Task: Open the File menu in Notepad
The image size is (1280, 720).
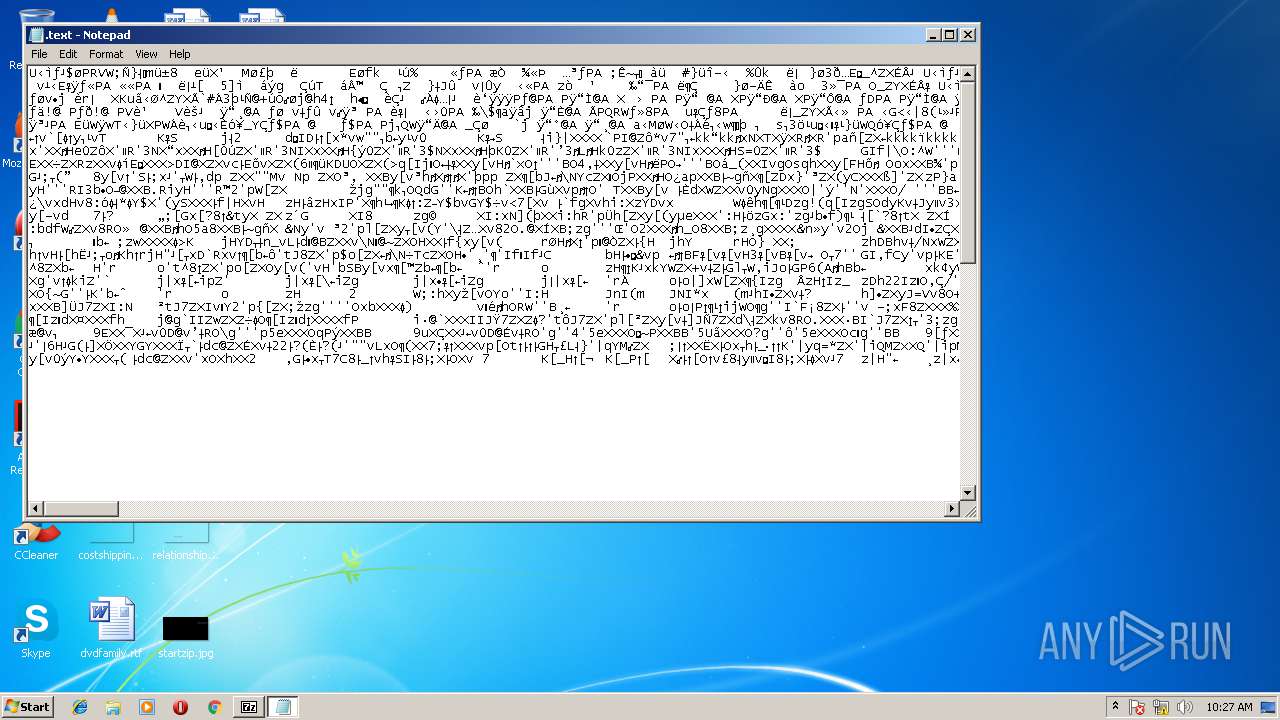Action: 39,54
